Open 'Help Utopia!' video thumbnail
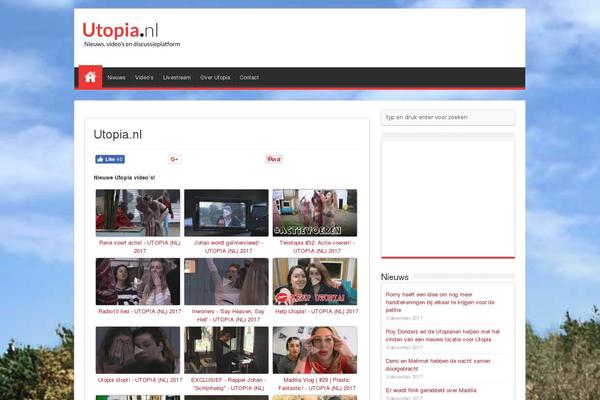The height and width of the screenshot is (400, 600). coord(315,281)
